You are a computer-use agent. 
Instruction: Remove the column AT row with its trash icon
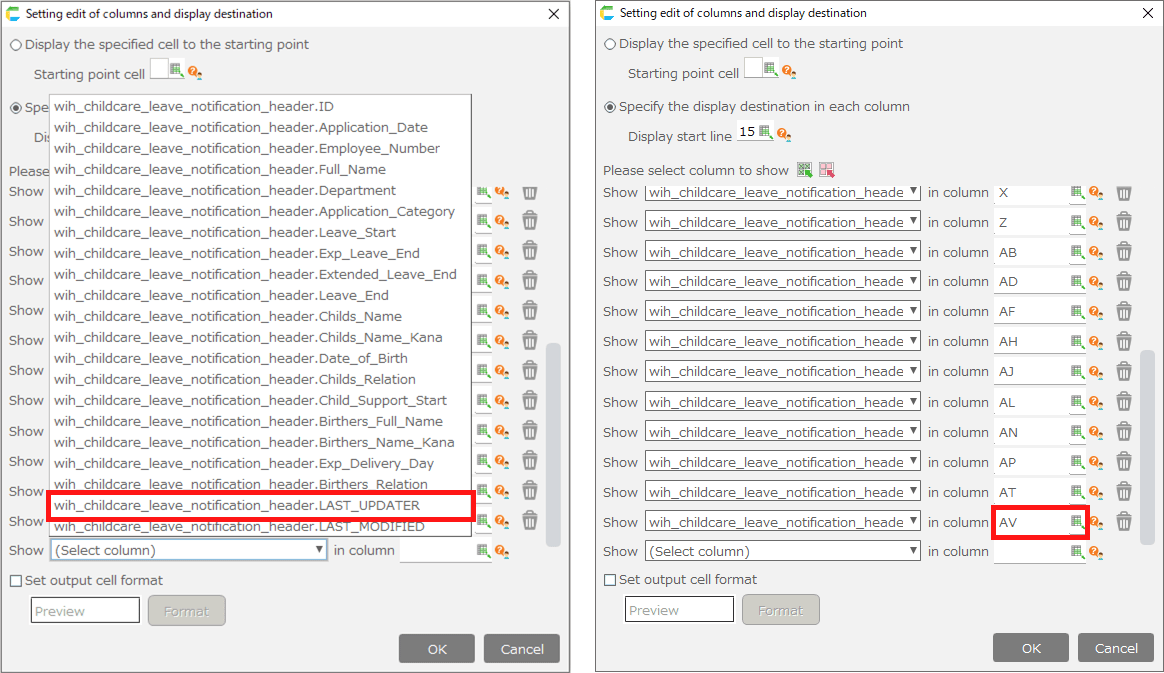[1124, 492]
